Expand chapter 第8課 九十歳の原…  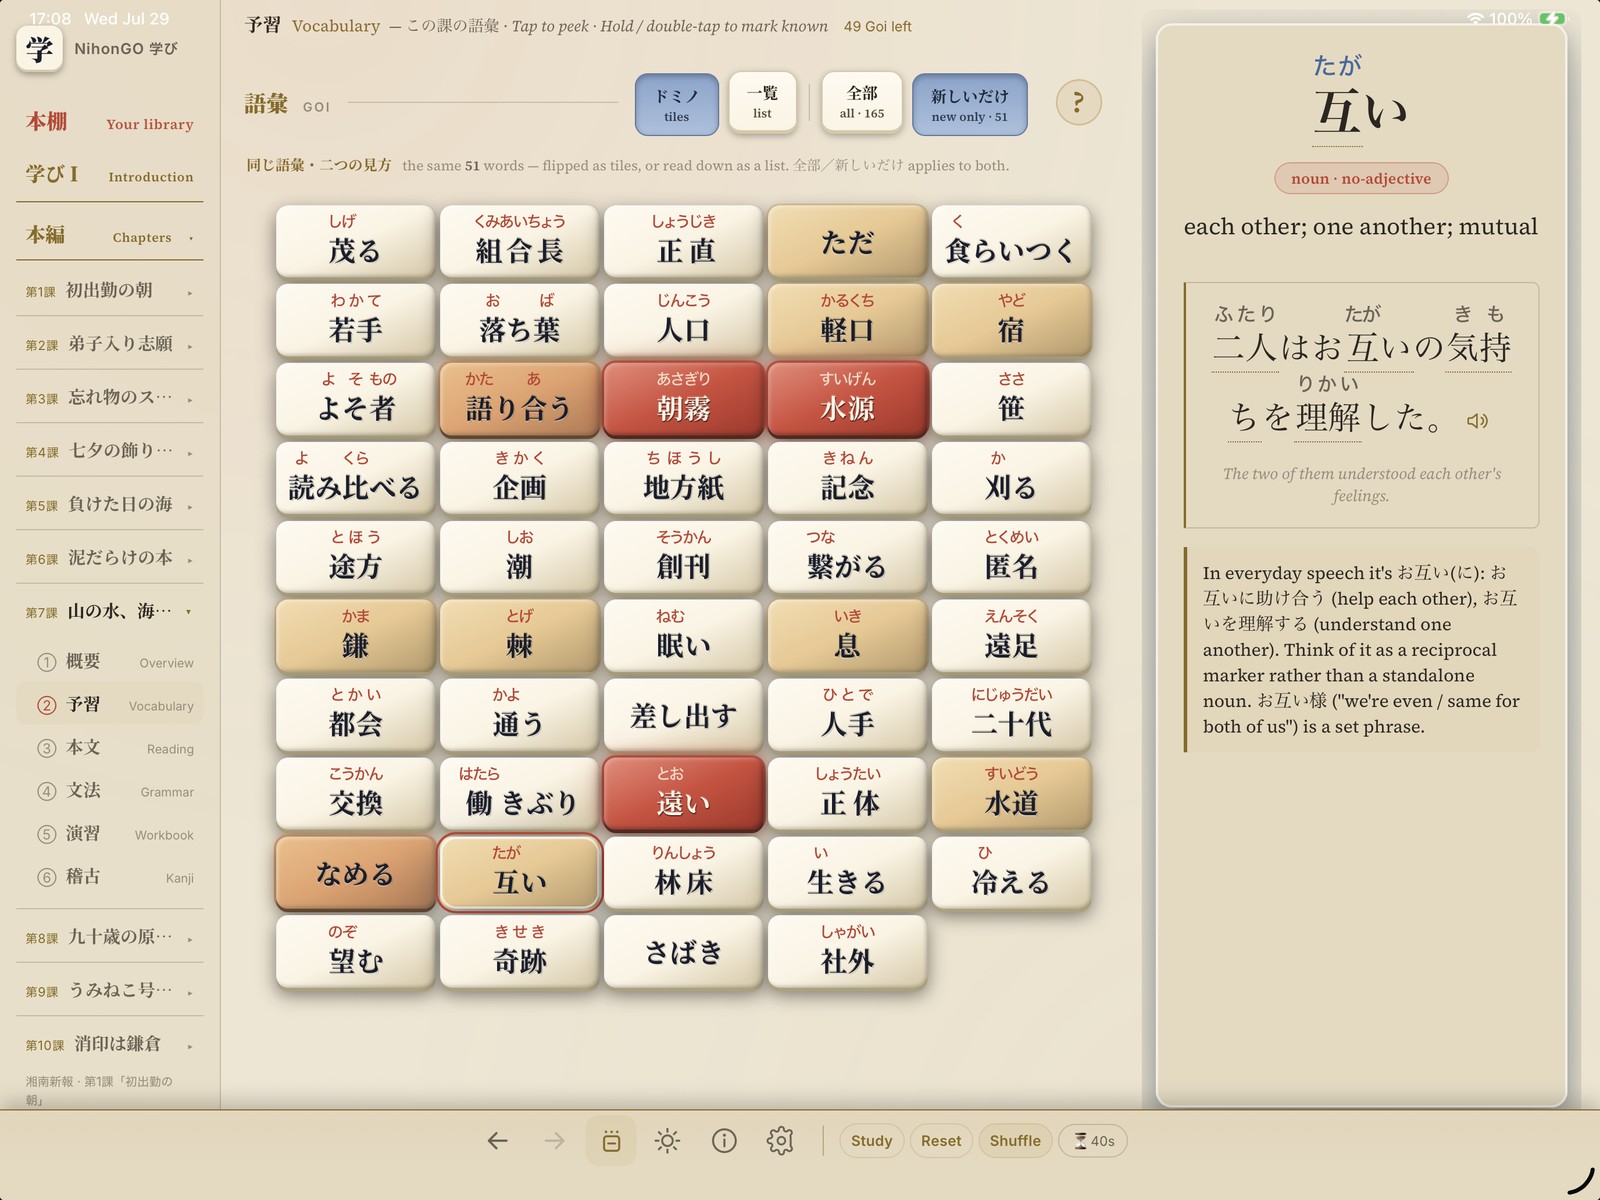point(110,937)
